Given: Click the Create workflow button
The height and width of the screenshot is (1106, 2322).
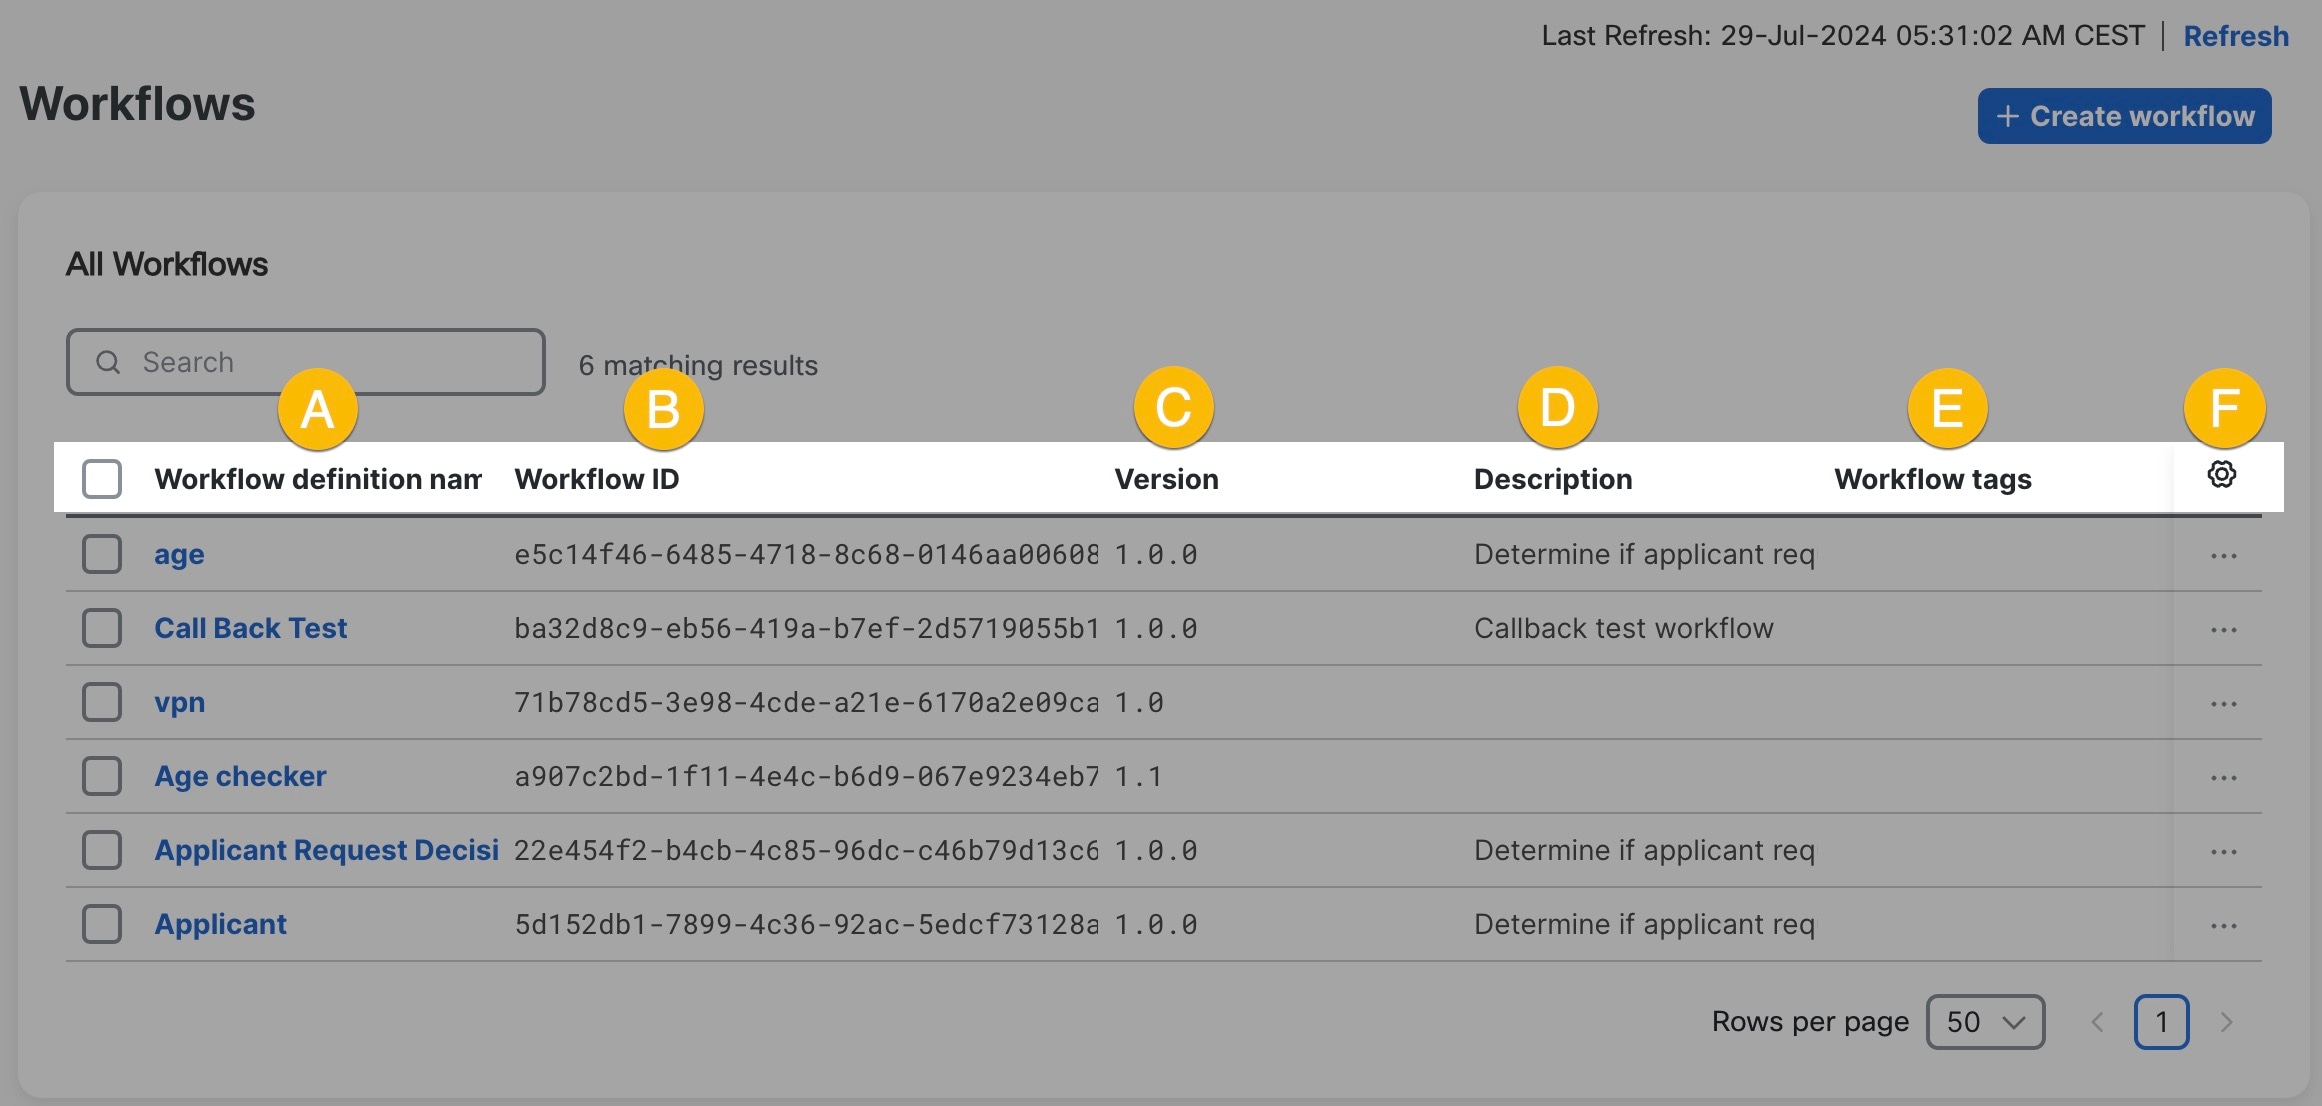Looking at the screenshot, I should pos(2124,116).
